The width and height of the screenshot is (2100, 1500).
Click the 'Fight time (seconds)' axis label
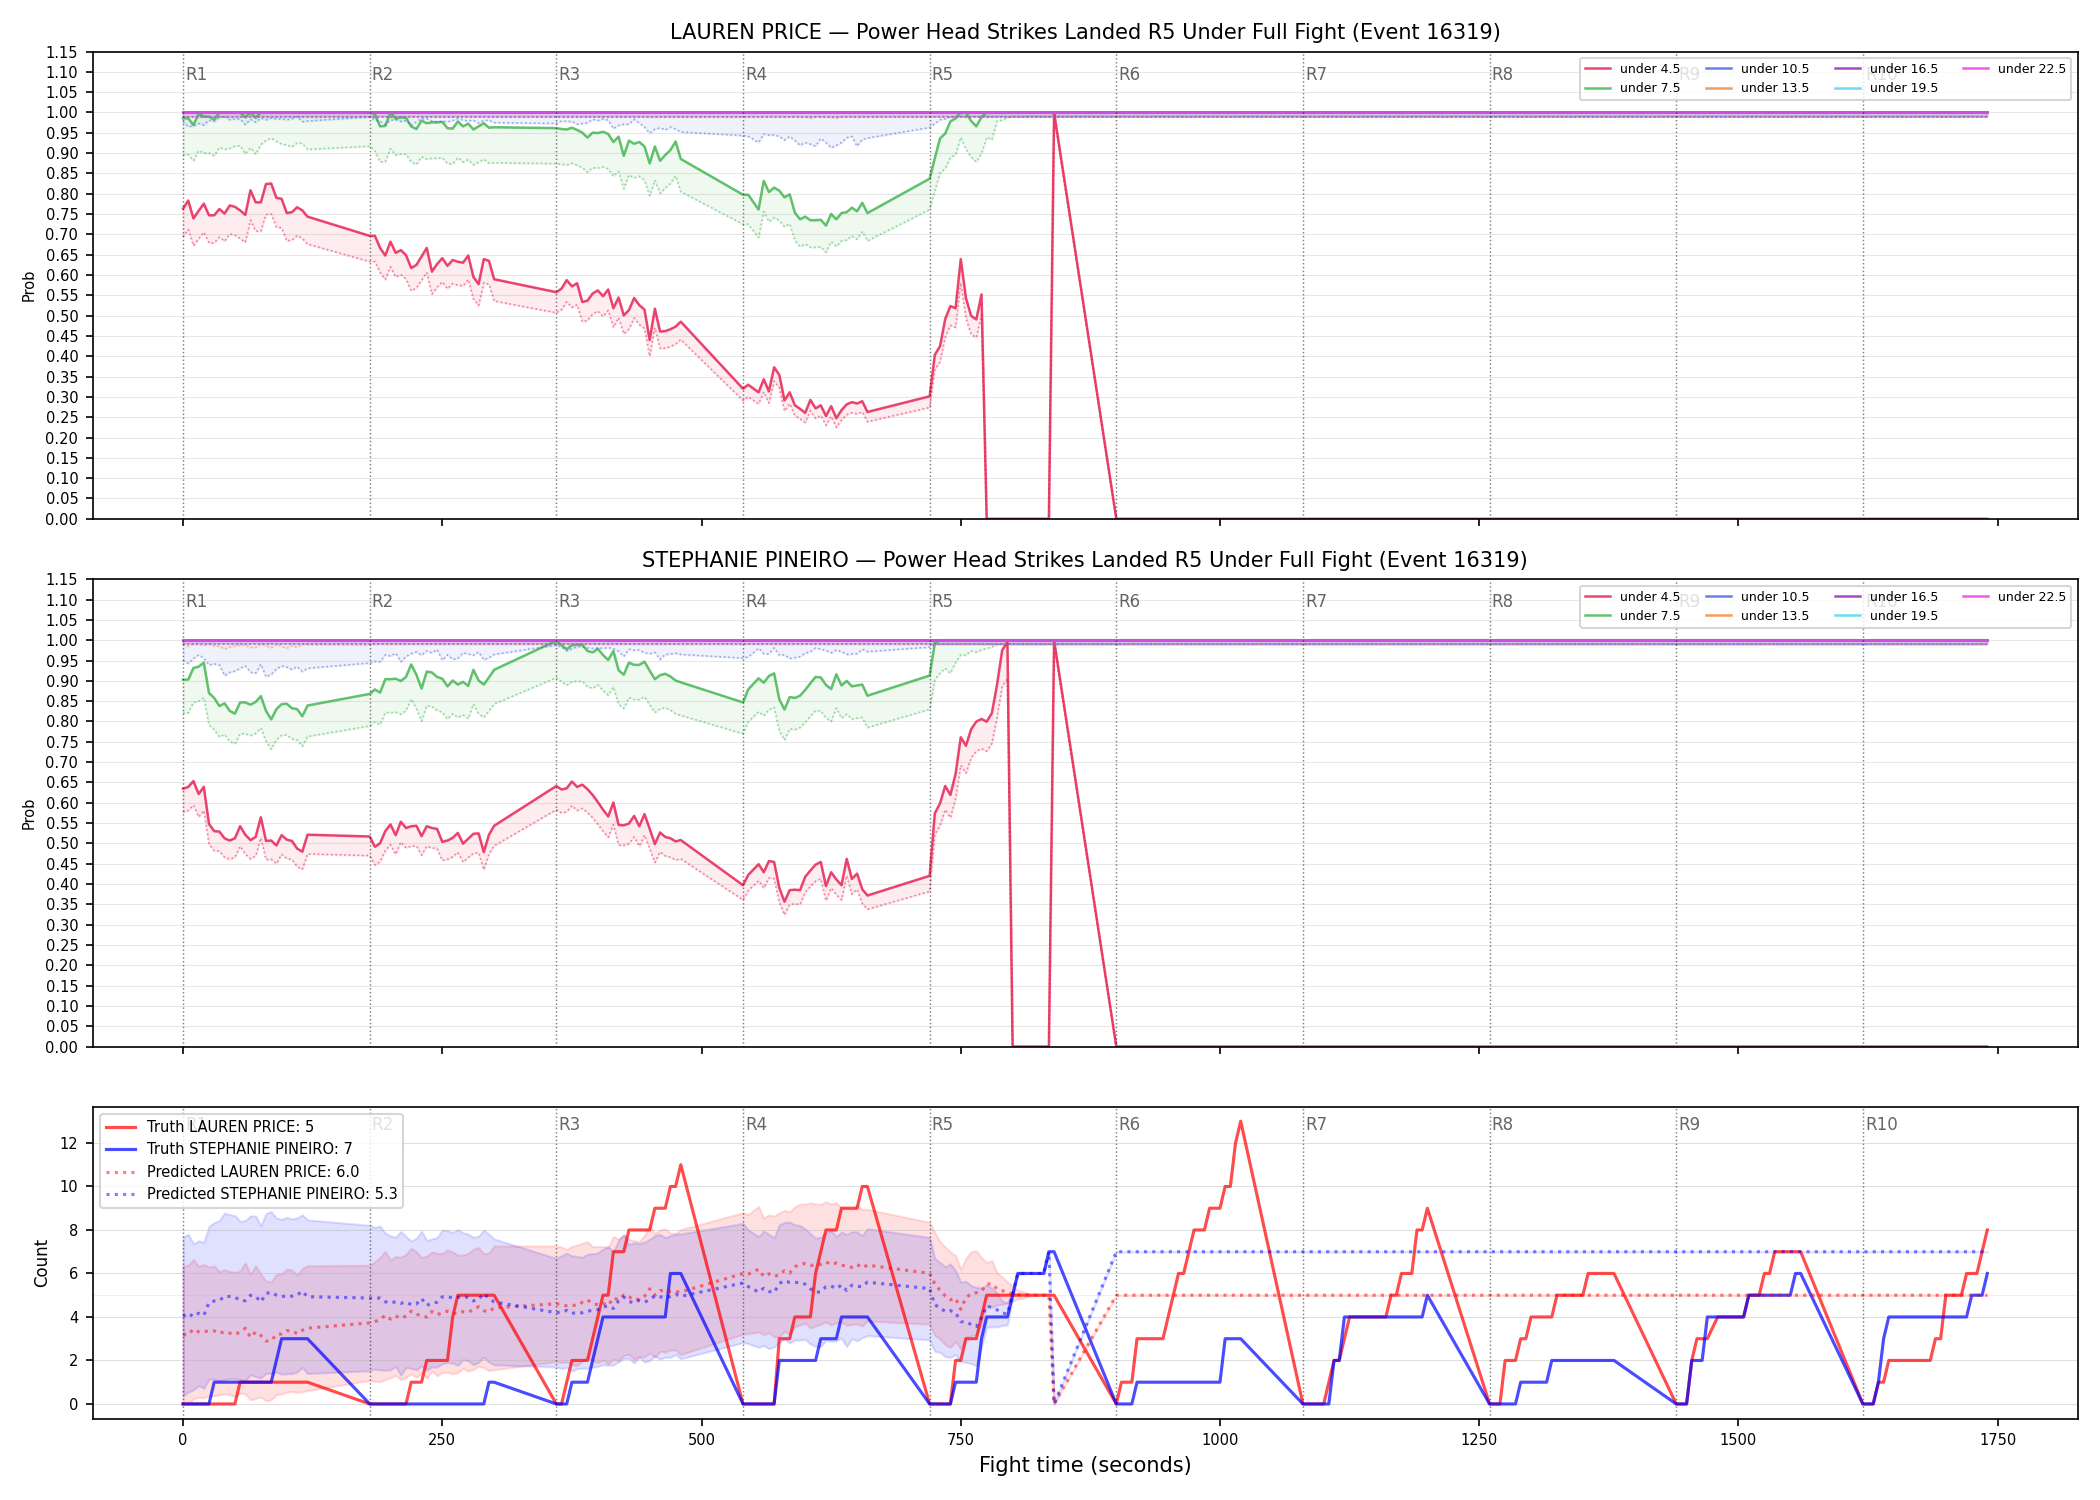point(1085,1465)
